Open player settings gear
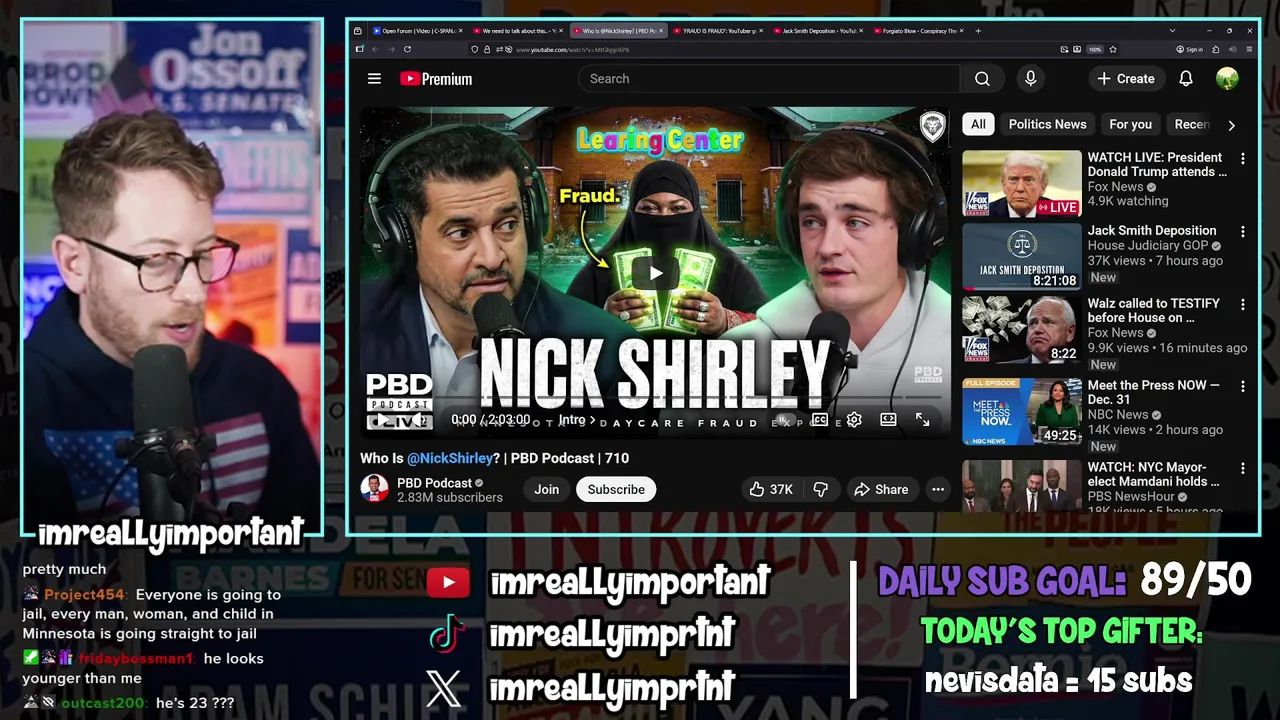This screenshot has height=720, width=1280. click(x=854, y=420)
